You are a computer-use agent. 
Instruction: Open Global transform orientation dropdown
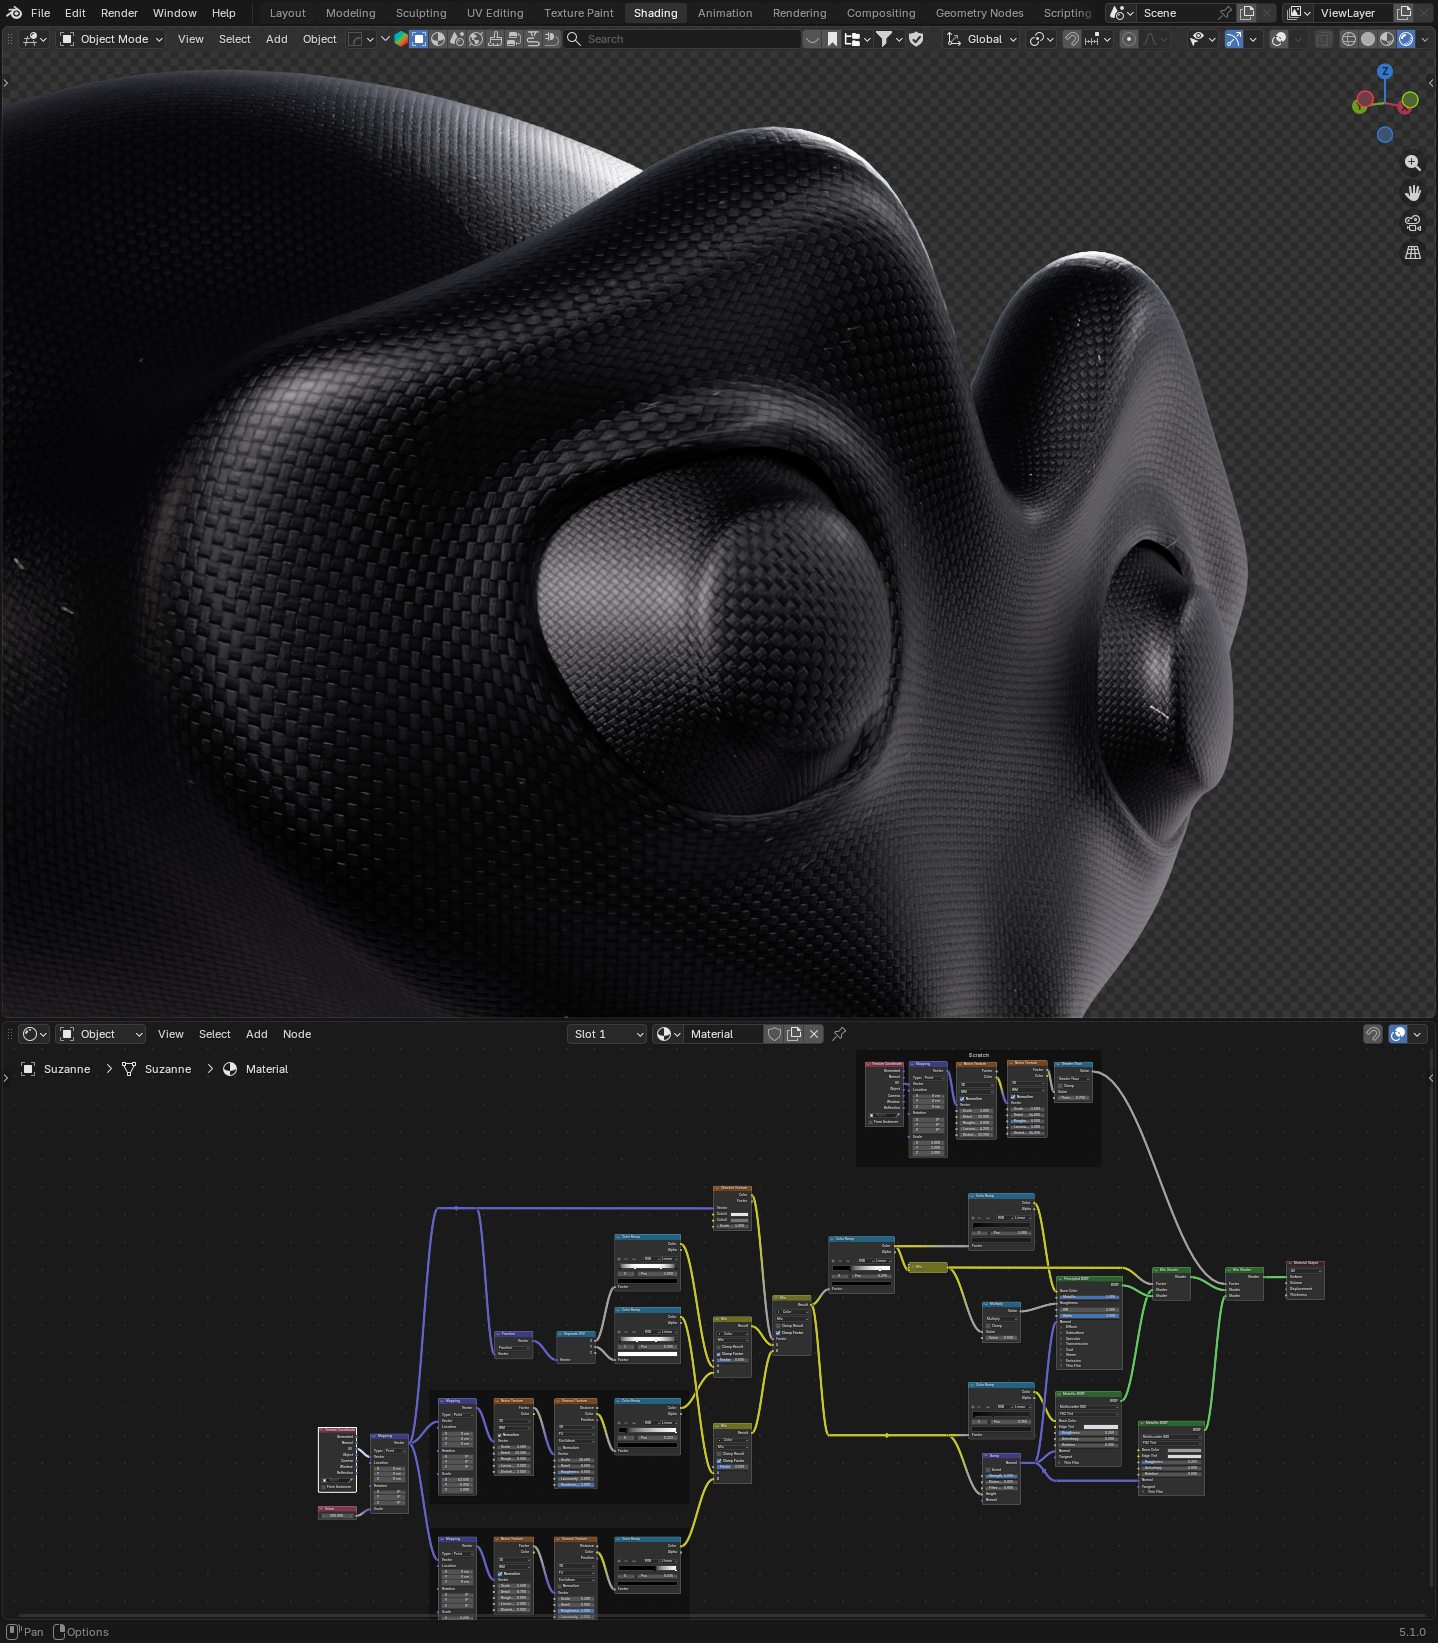point(982,39)
